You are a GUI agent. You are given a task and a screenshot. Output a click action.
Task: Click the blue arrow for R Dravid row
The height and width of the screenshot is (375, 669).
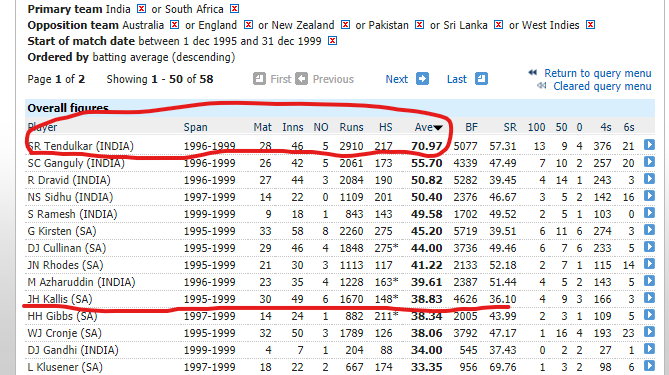click(x=649, y=179)
